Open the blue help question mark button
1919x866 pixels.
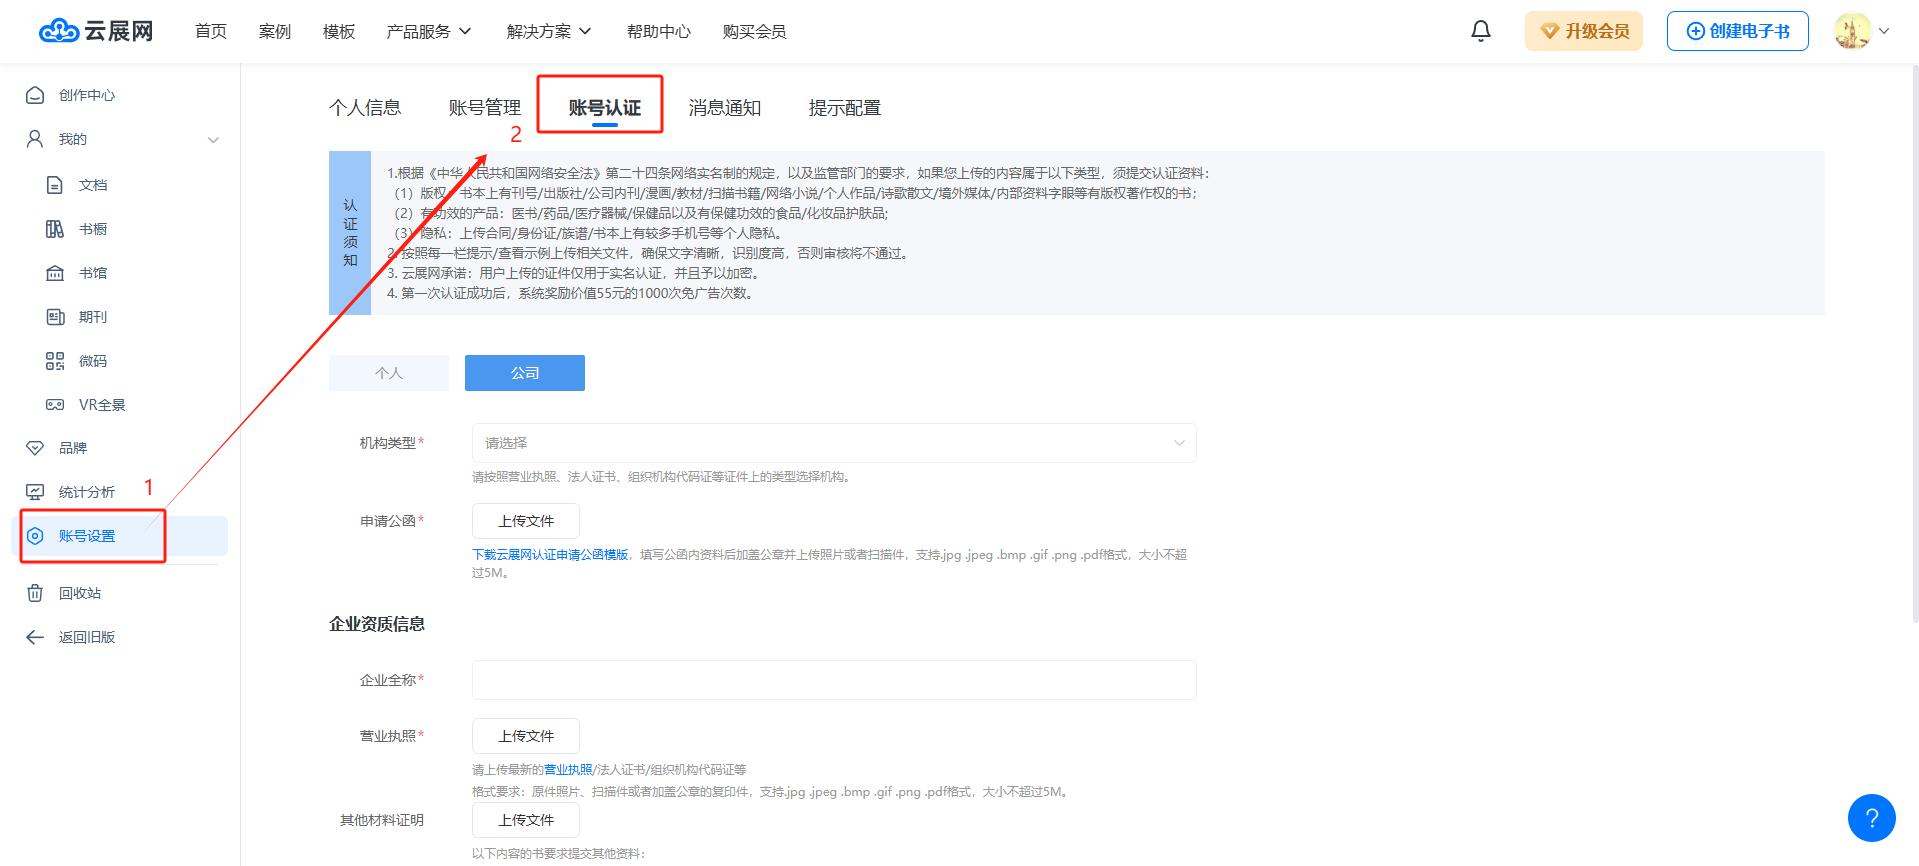click(x=1871, y=818)
